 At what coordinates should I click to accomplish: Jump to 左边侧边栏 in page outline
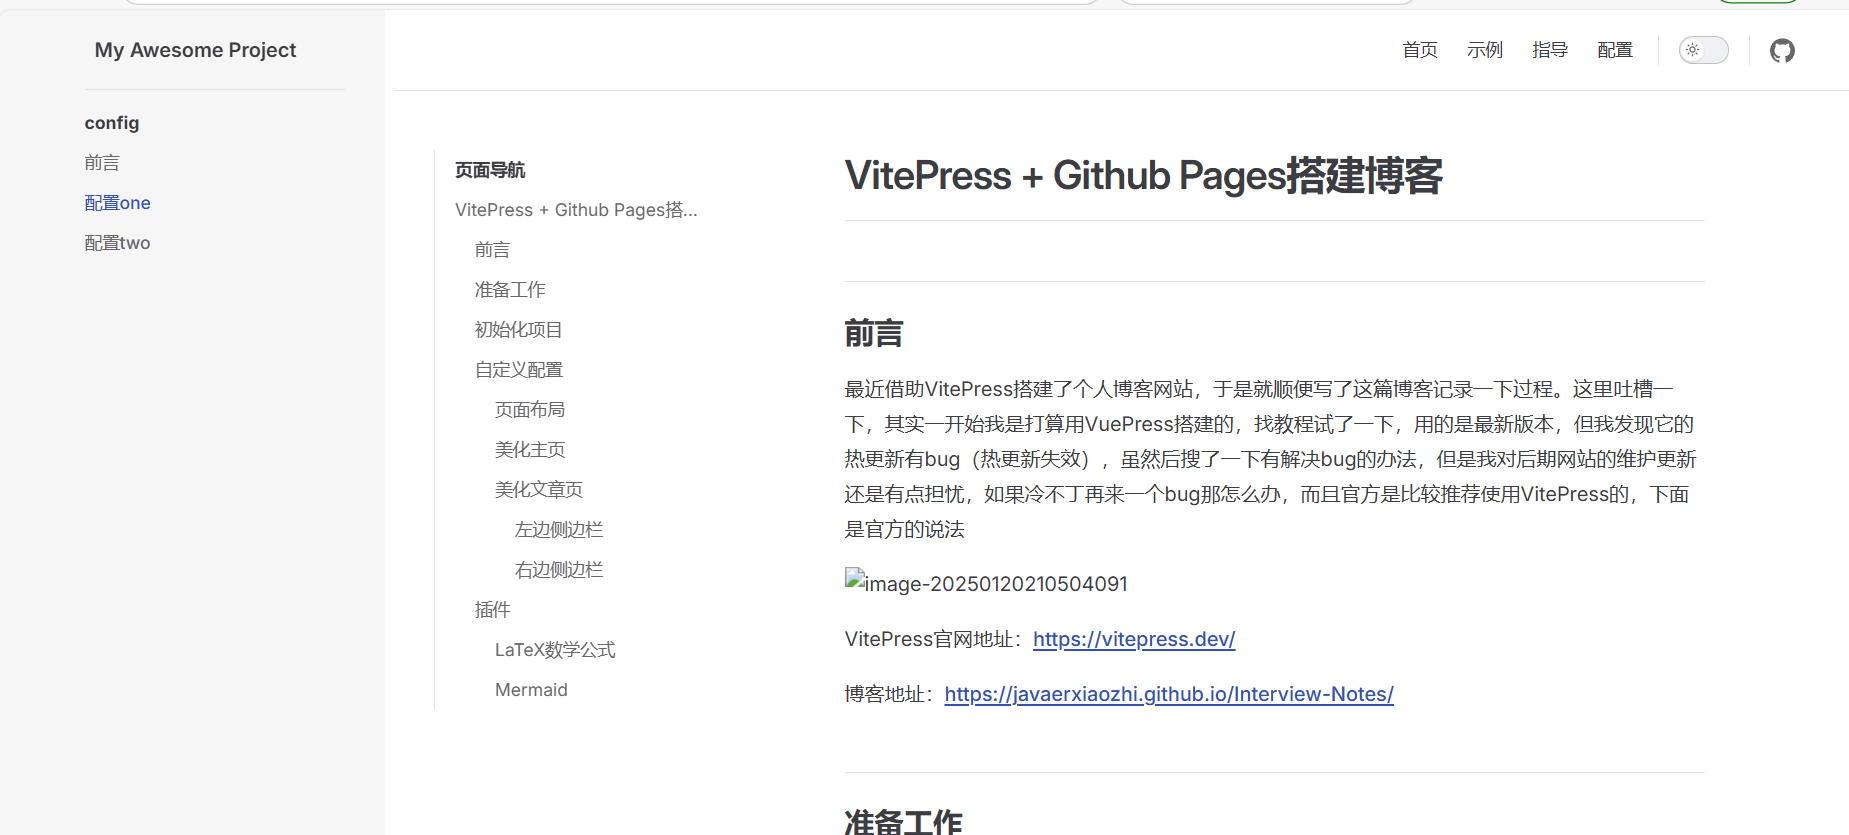click(559, 530)
